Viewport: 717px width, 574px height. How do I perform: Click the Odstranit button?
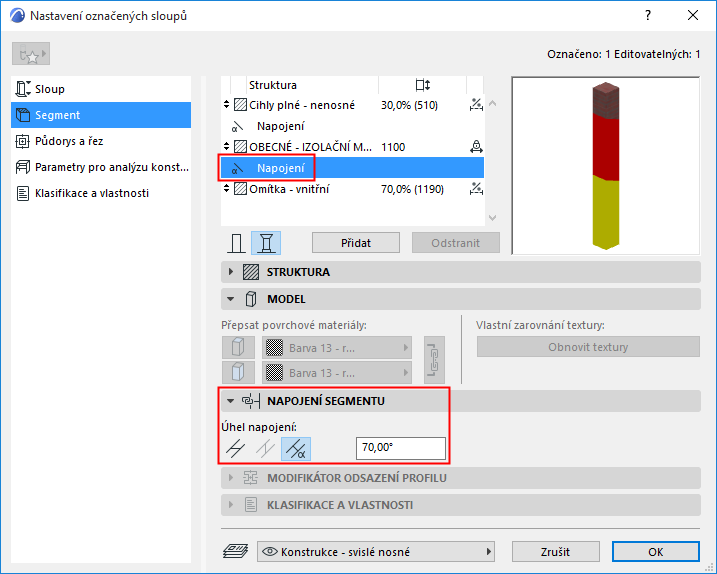pos(455,243)
